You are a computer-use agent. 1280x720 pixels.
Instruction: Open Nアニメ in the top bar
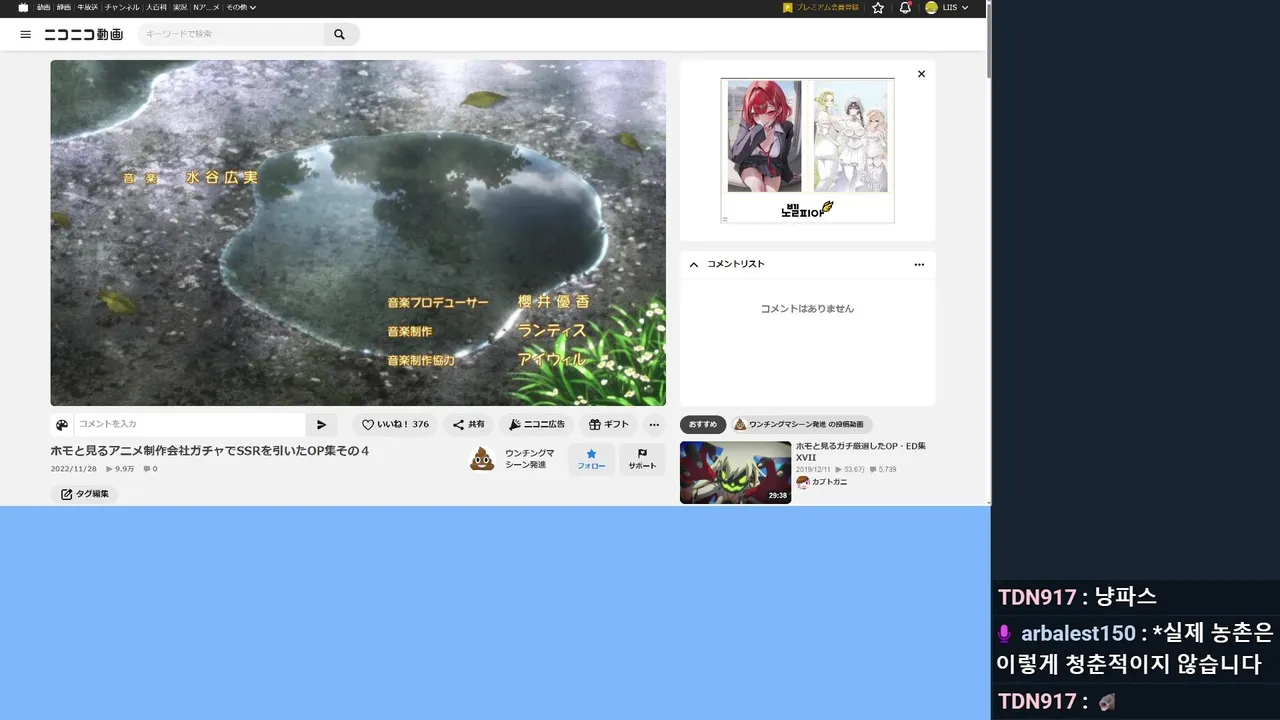(x=207, y=7)
